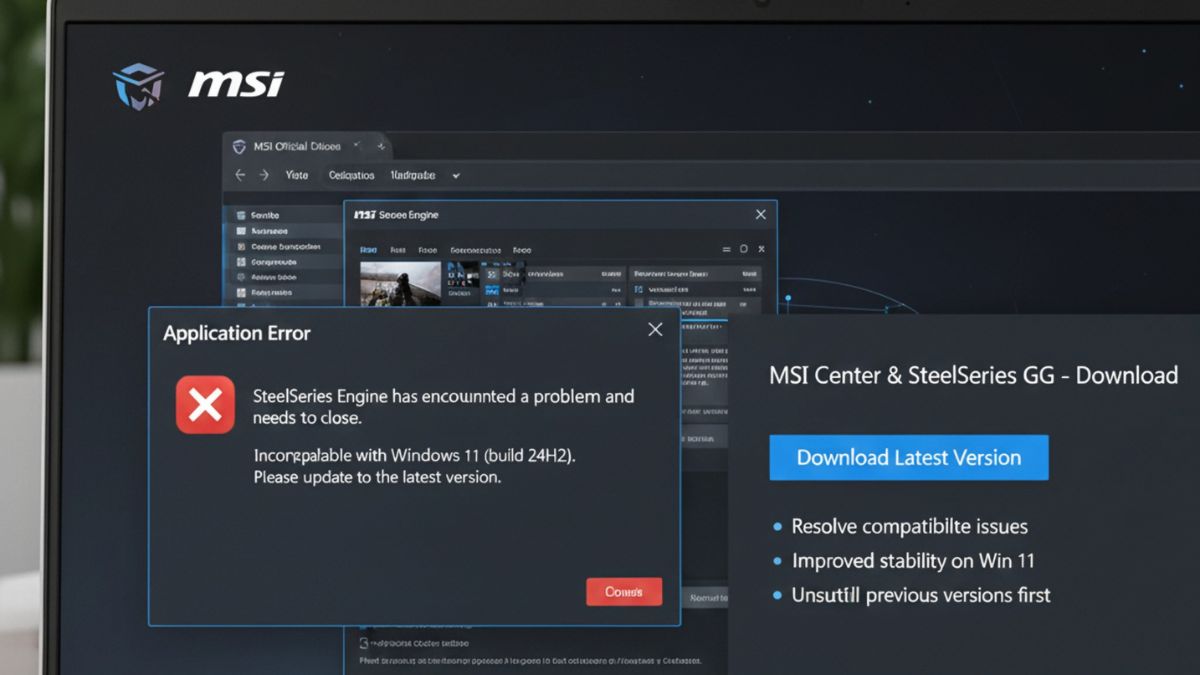Click the red error icon in the dialog
The image size is (1200, 675).
coord(205,405)
